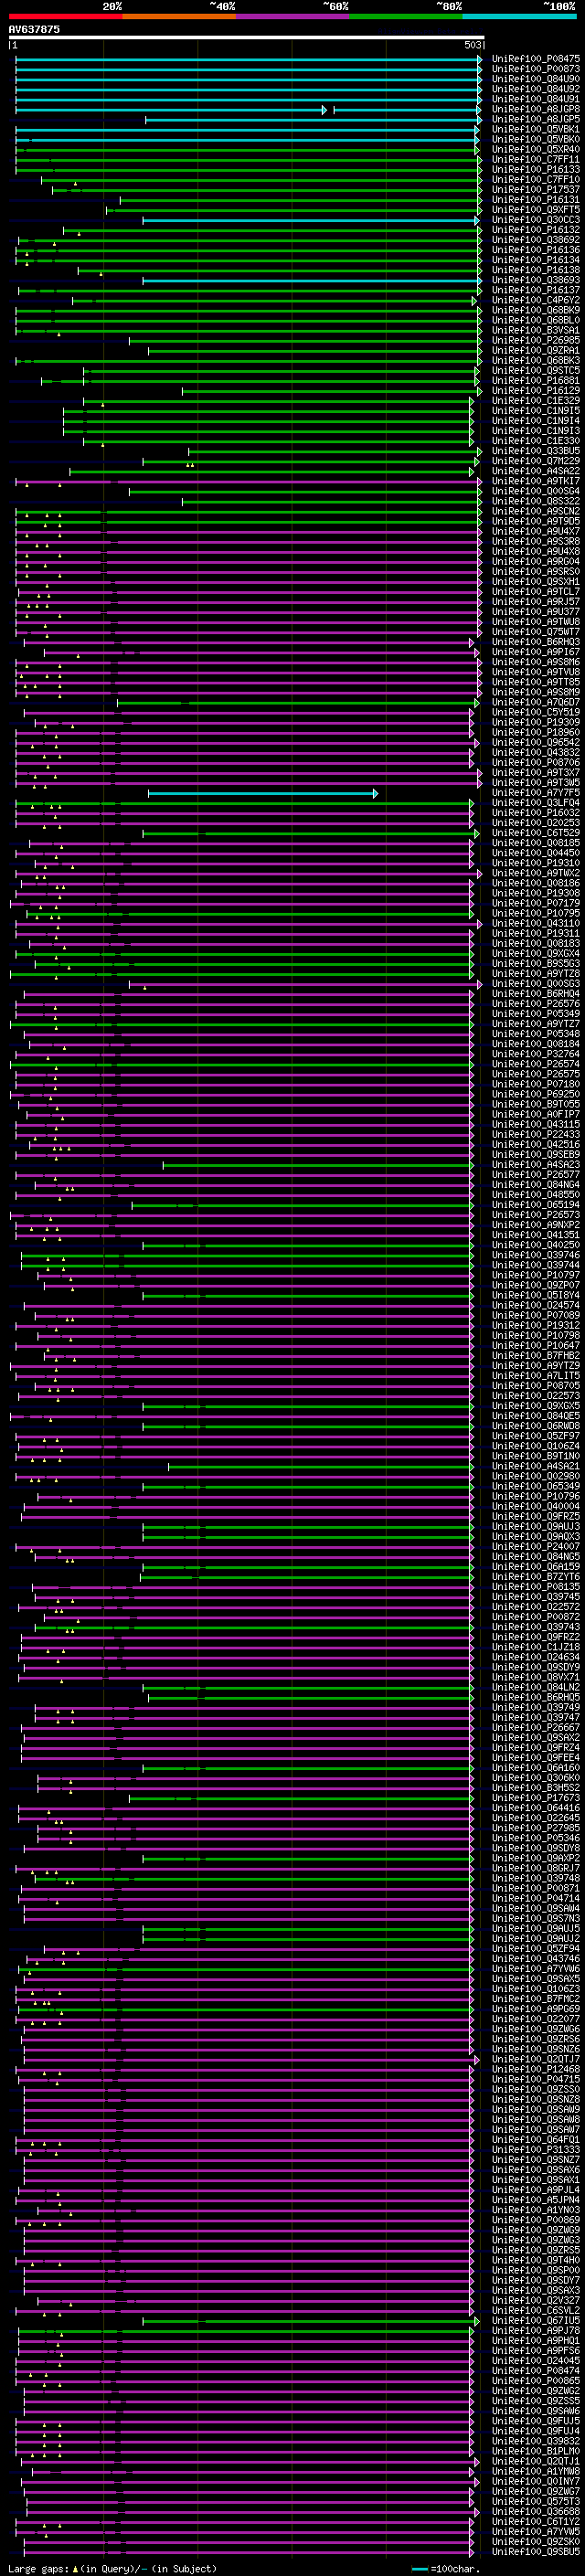Open hit label UniRef100_Q36688
585x2576 pixels.
(x=536, y=2511)
